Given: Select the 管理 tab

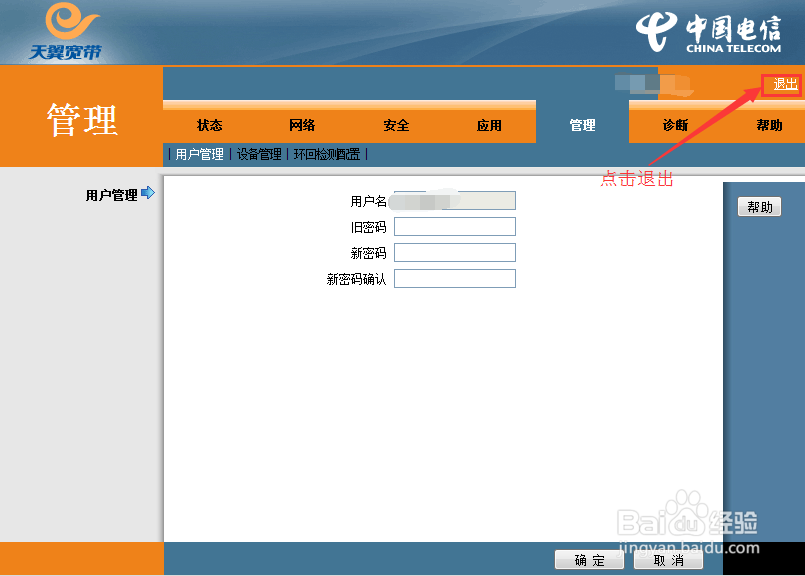Looking at the screenshot, I should tap(582, 125).
